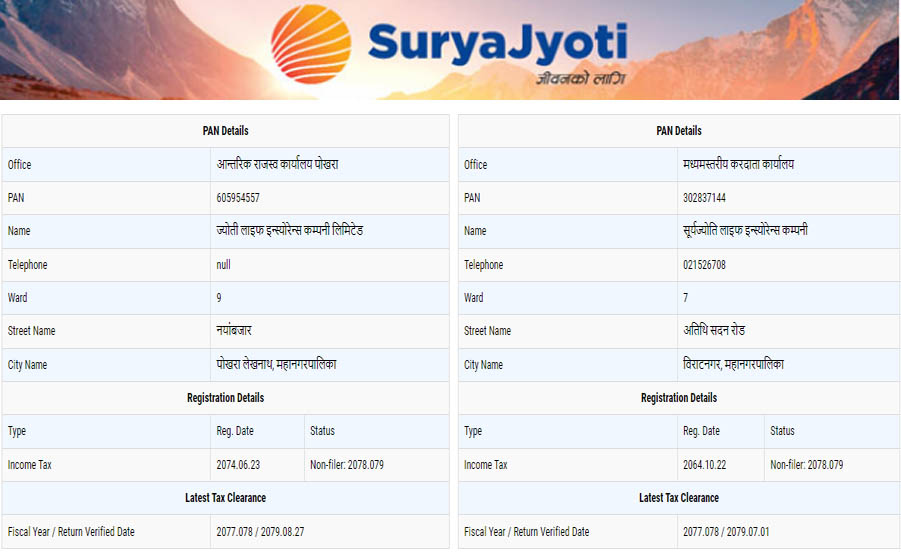The height and width of the screenshot is (552, 901).
Task: Click the left table's Registration Details header
Action: click(225, 398)
